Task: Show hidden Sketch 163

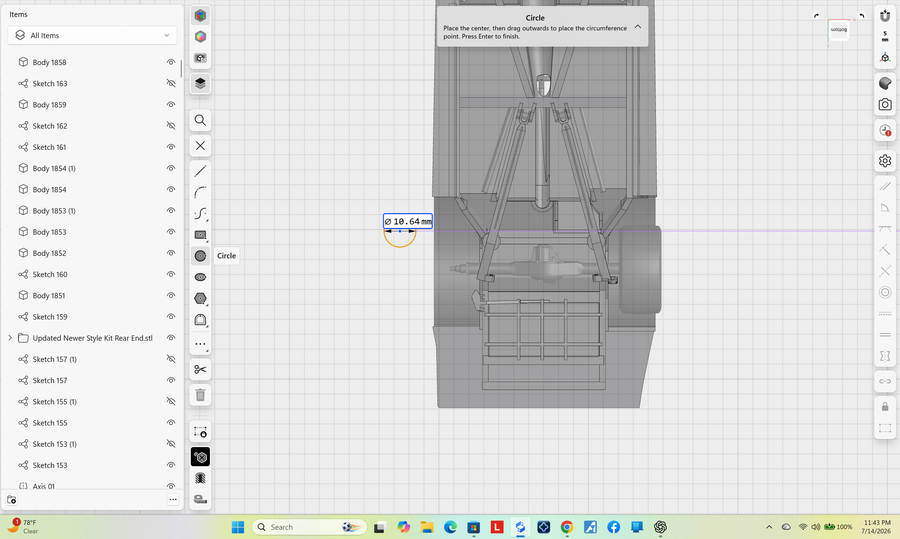Action: [170, 83]
